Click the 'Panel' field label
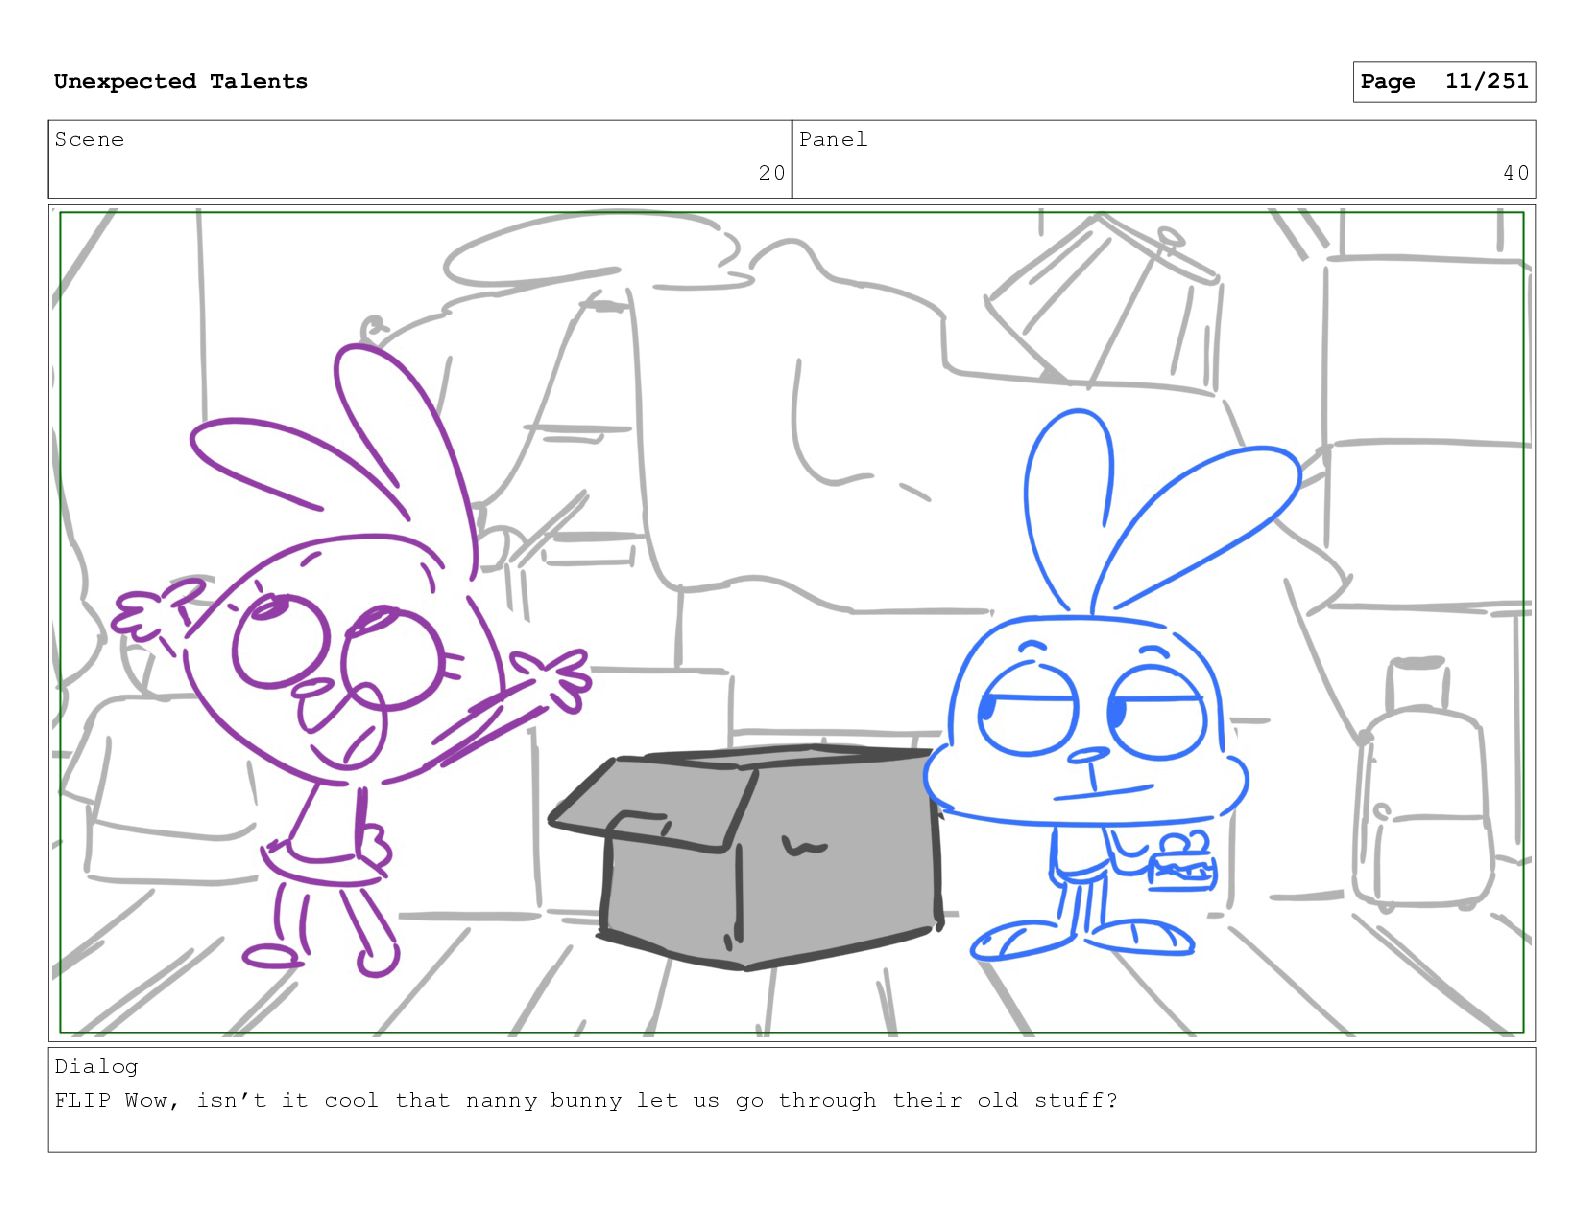 [x=833, y=140]
